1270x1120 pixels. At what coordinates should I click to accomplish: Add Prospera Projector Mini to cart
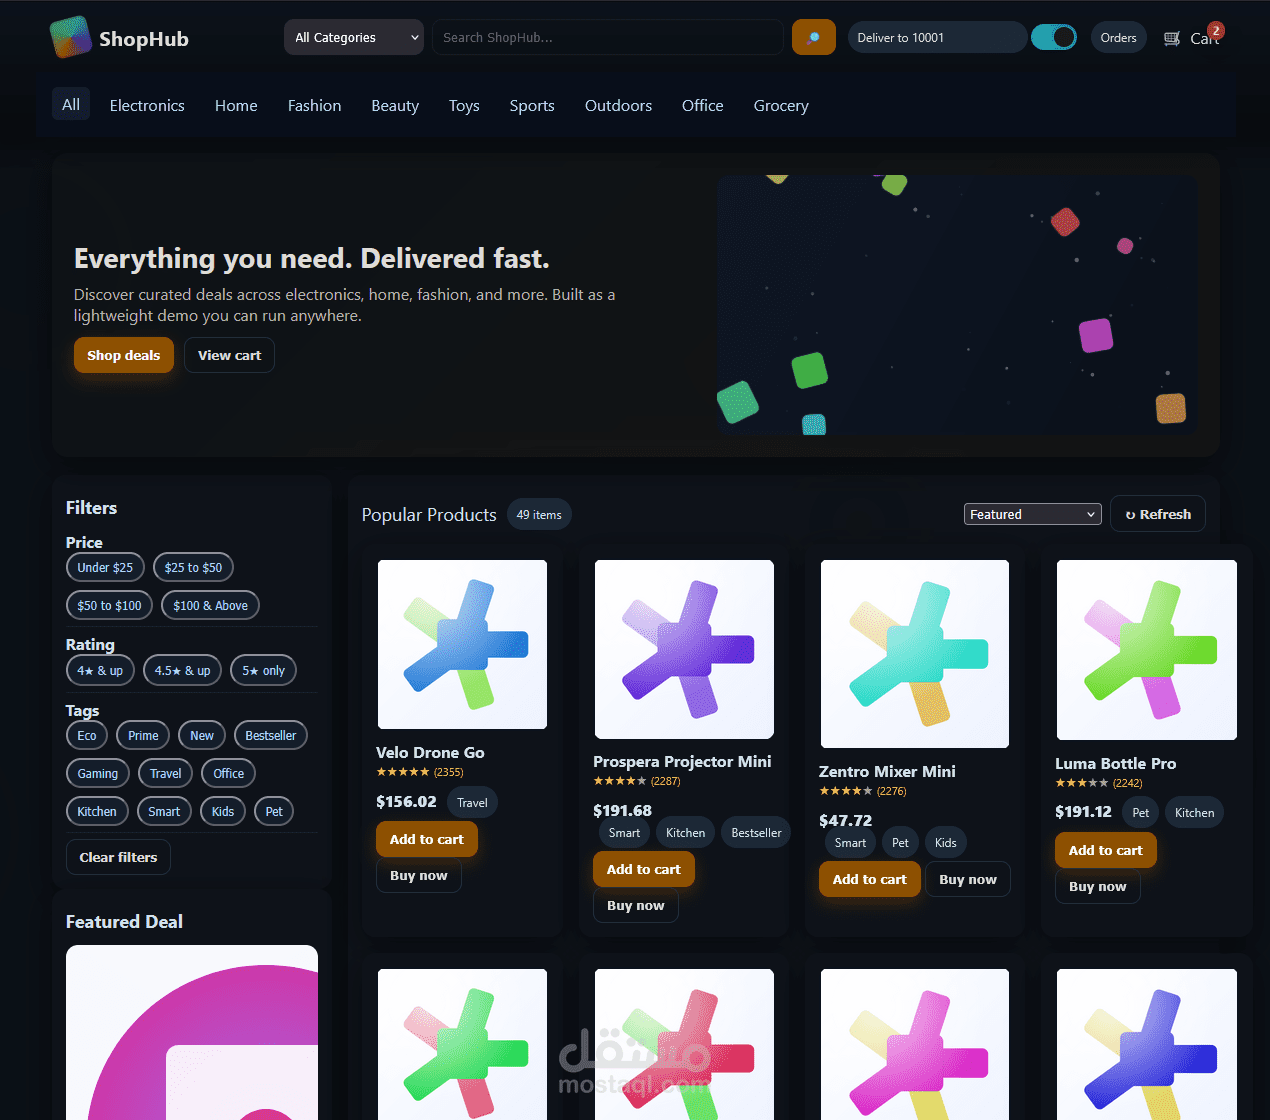644,869
